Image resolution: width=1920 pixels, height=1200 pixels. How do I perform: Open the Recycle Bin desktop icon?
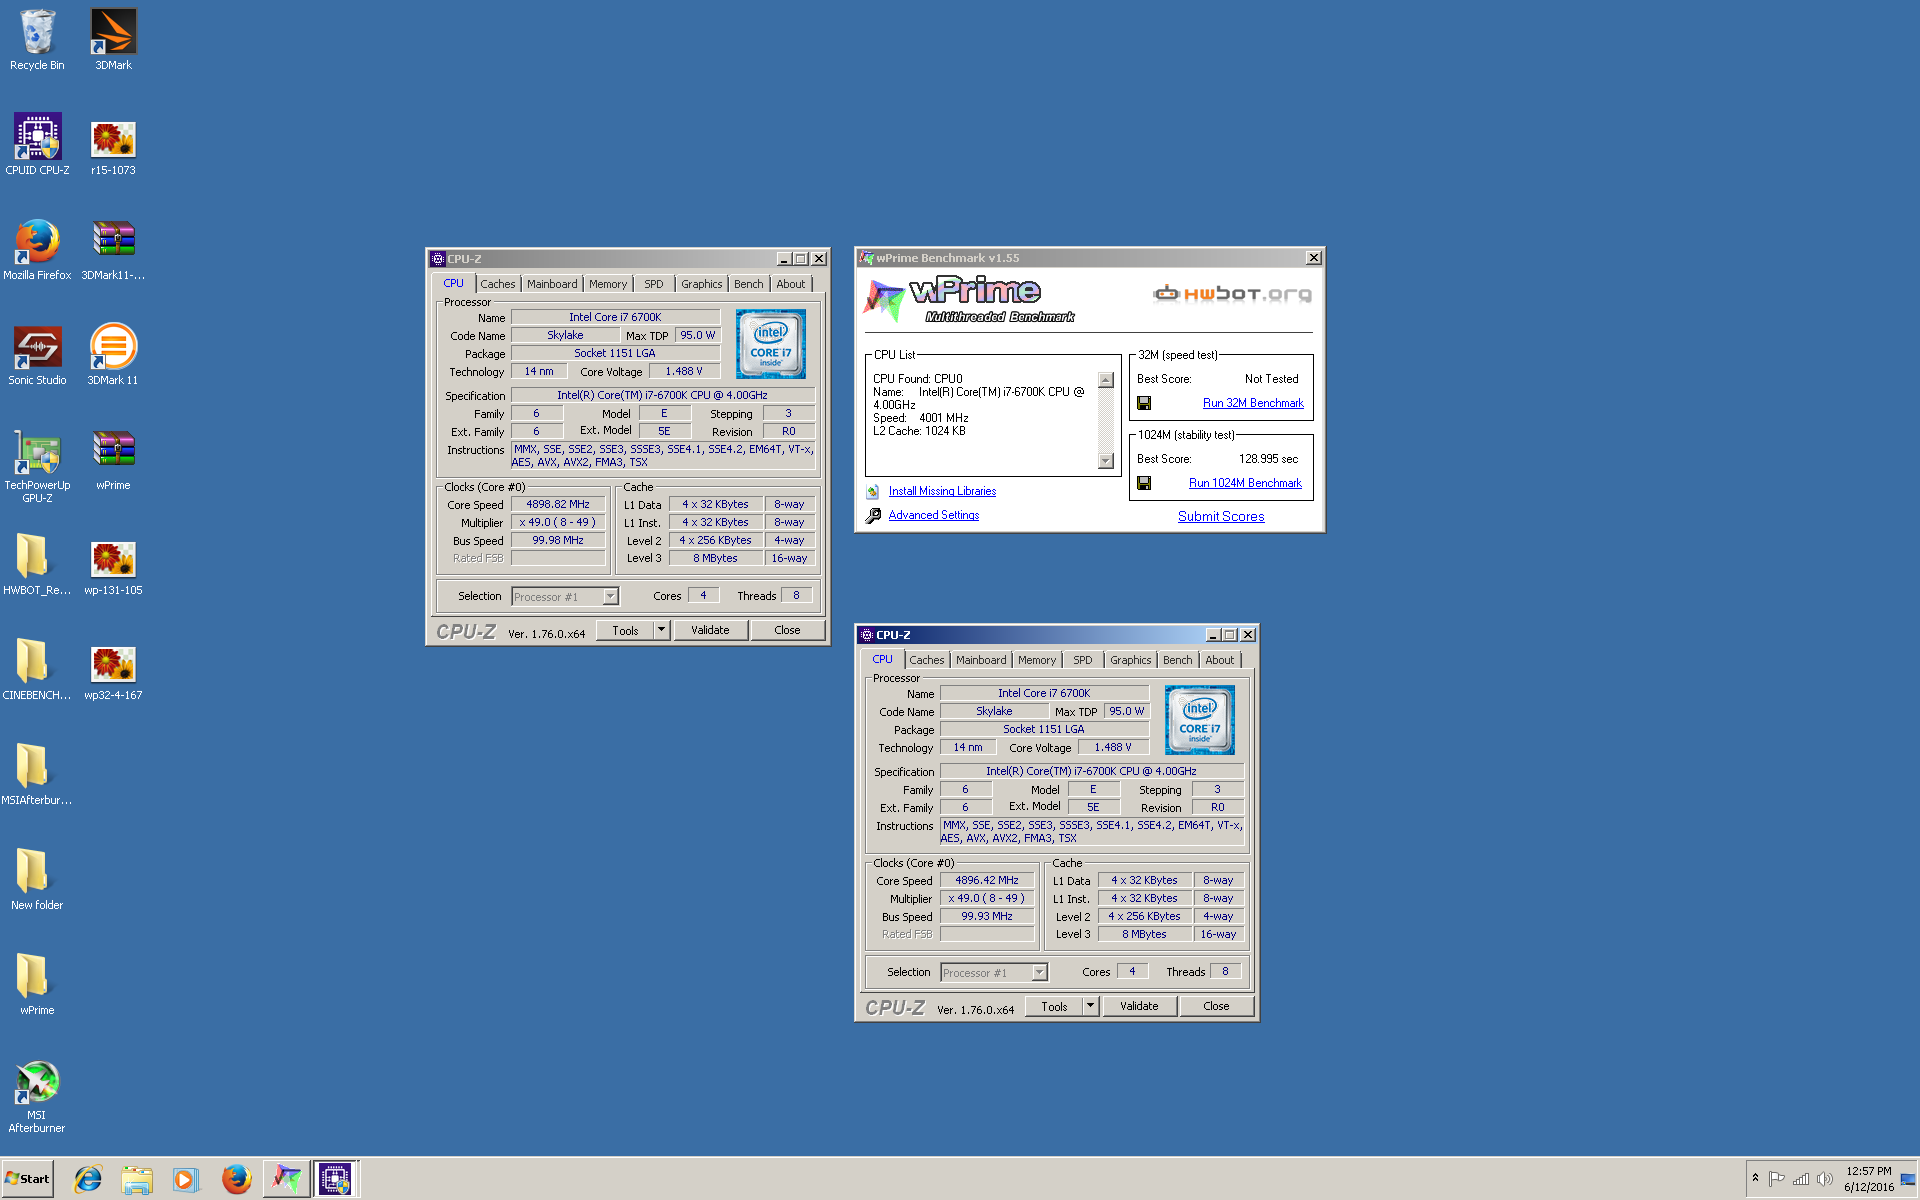click(37, 40)
